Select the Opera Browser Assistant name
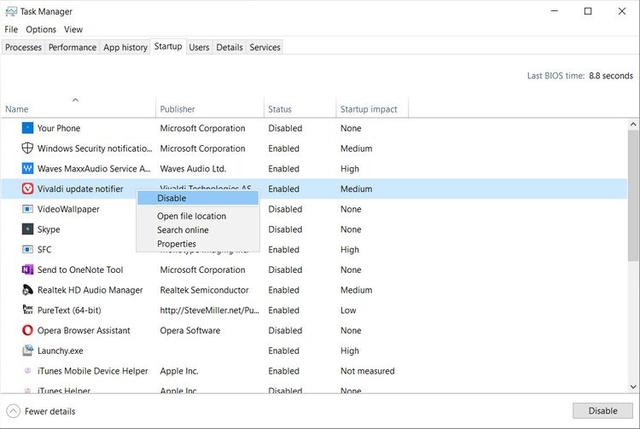Screen dimensions: 640x429 tap(84, 331)
